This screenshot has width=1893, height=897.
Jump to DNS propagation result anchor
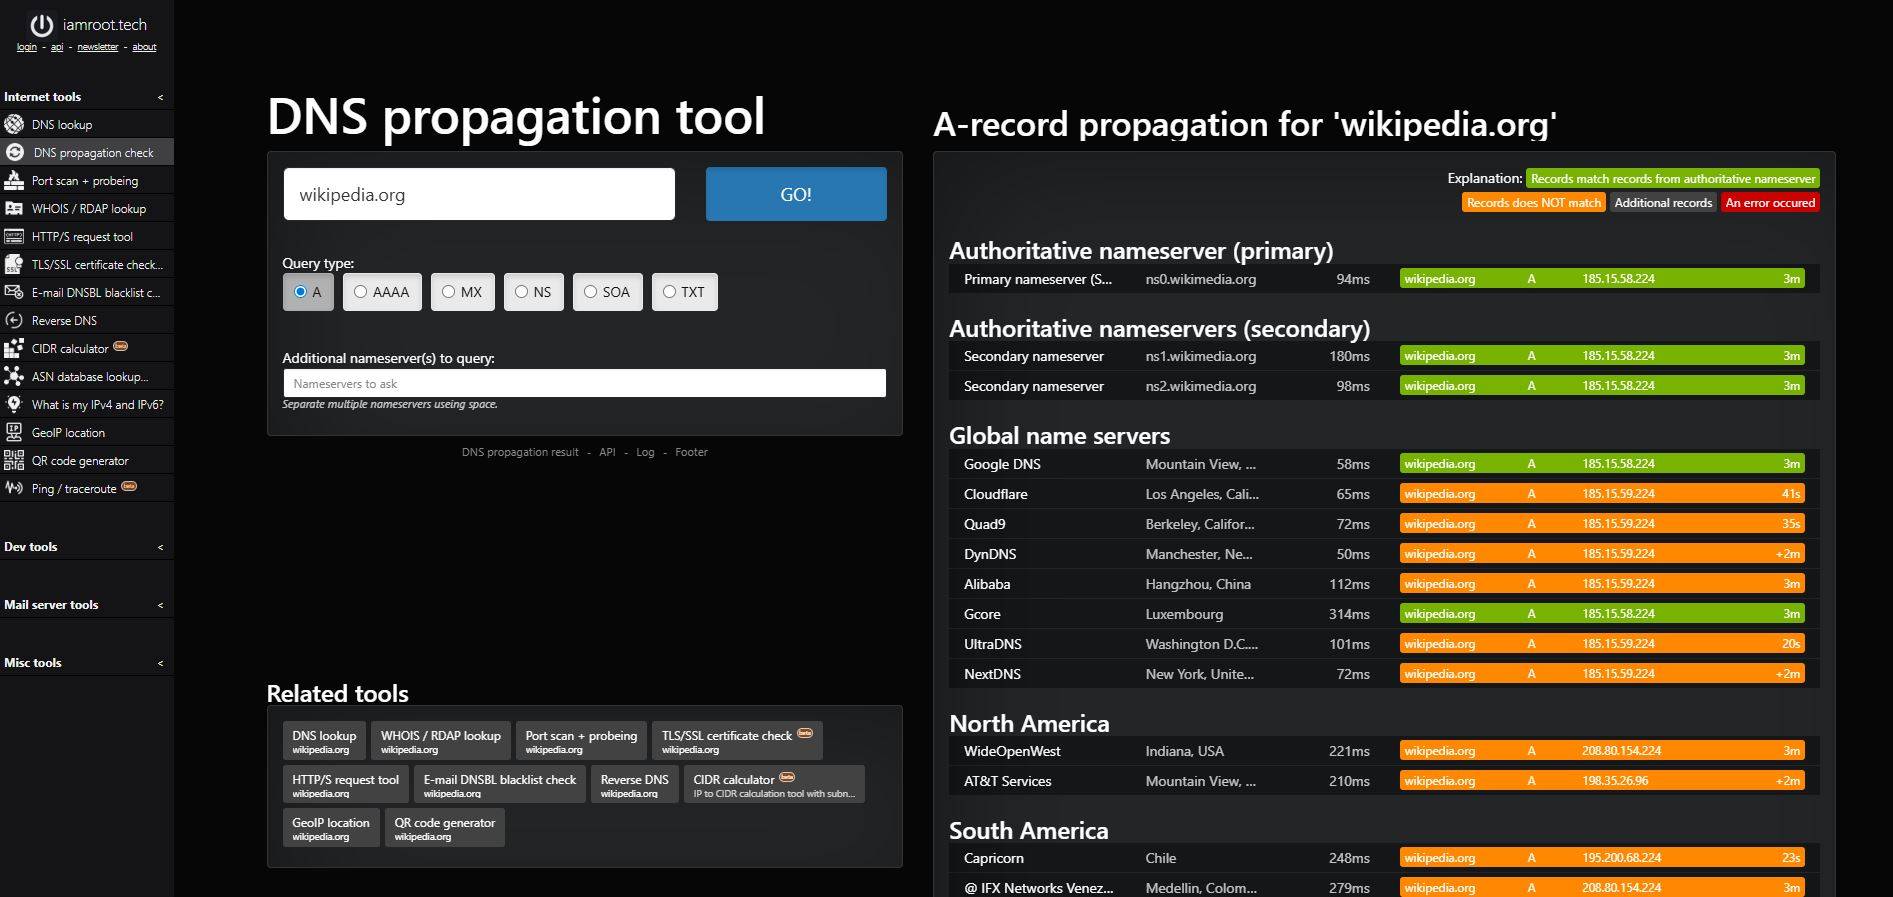tap(520, 452)
